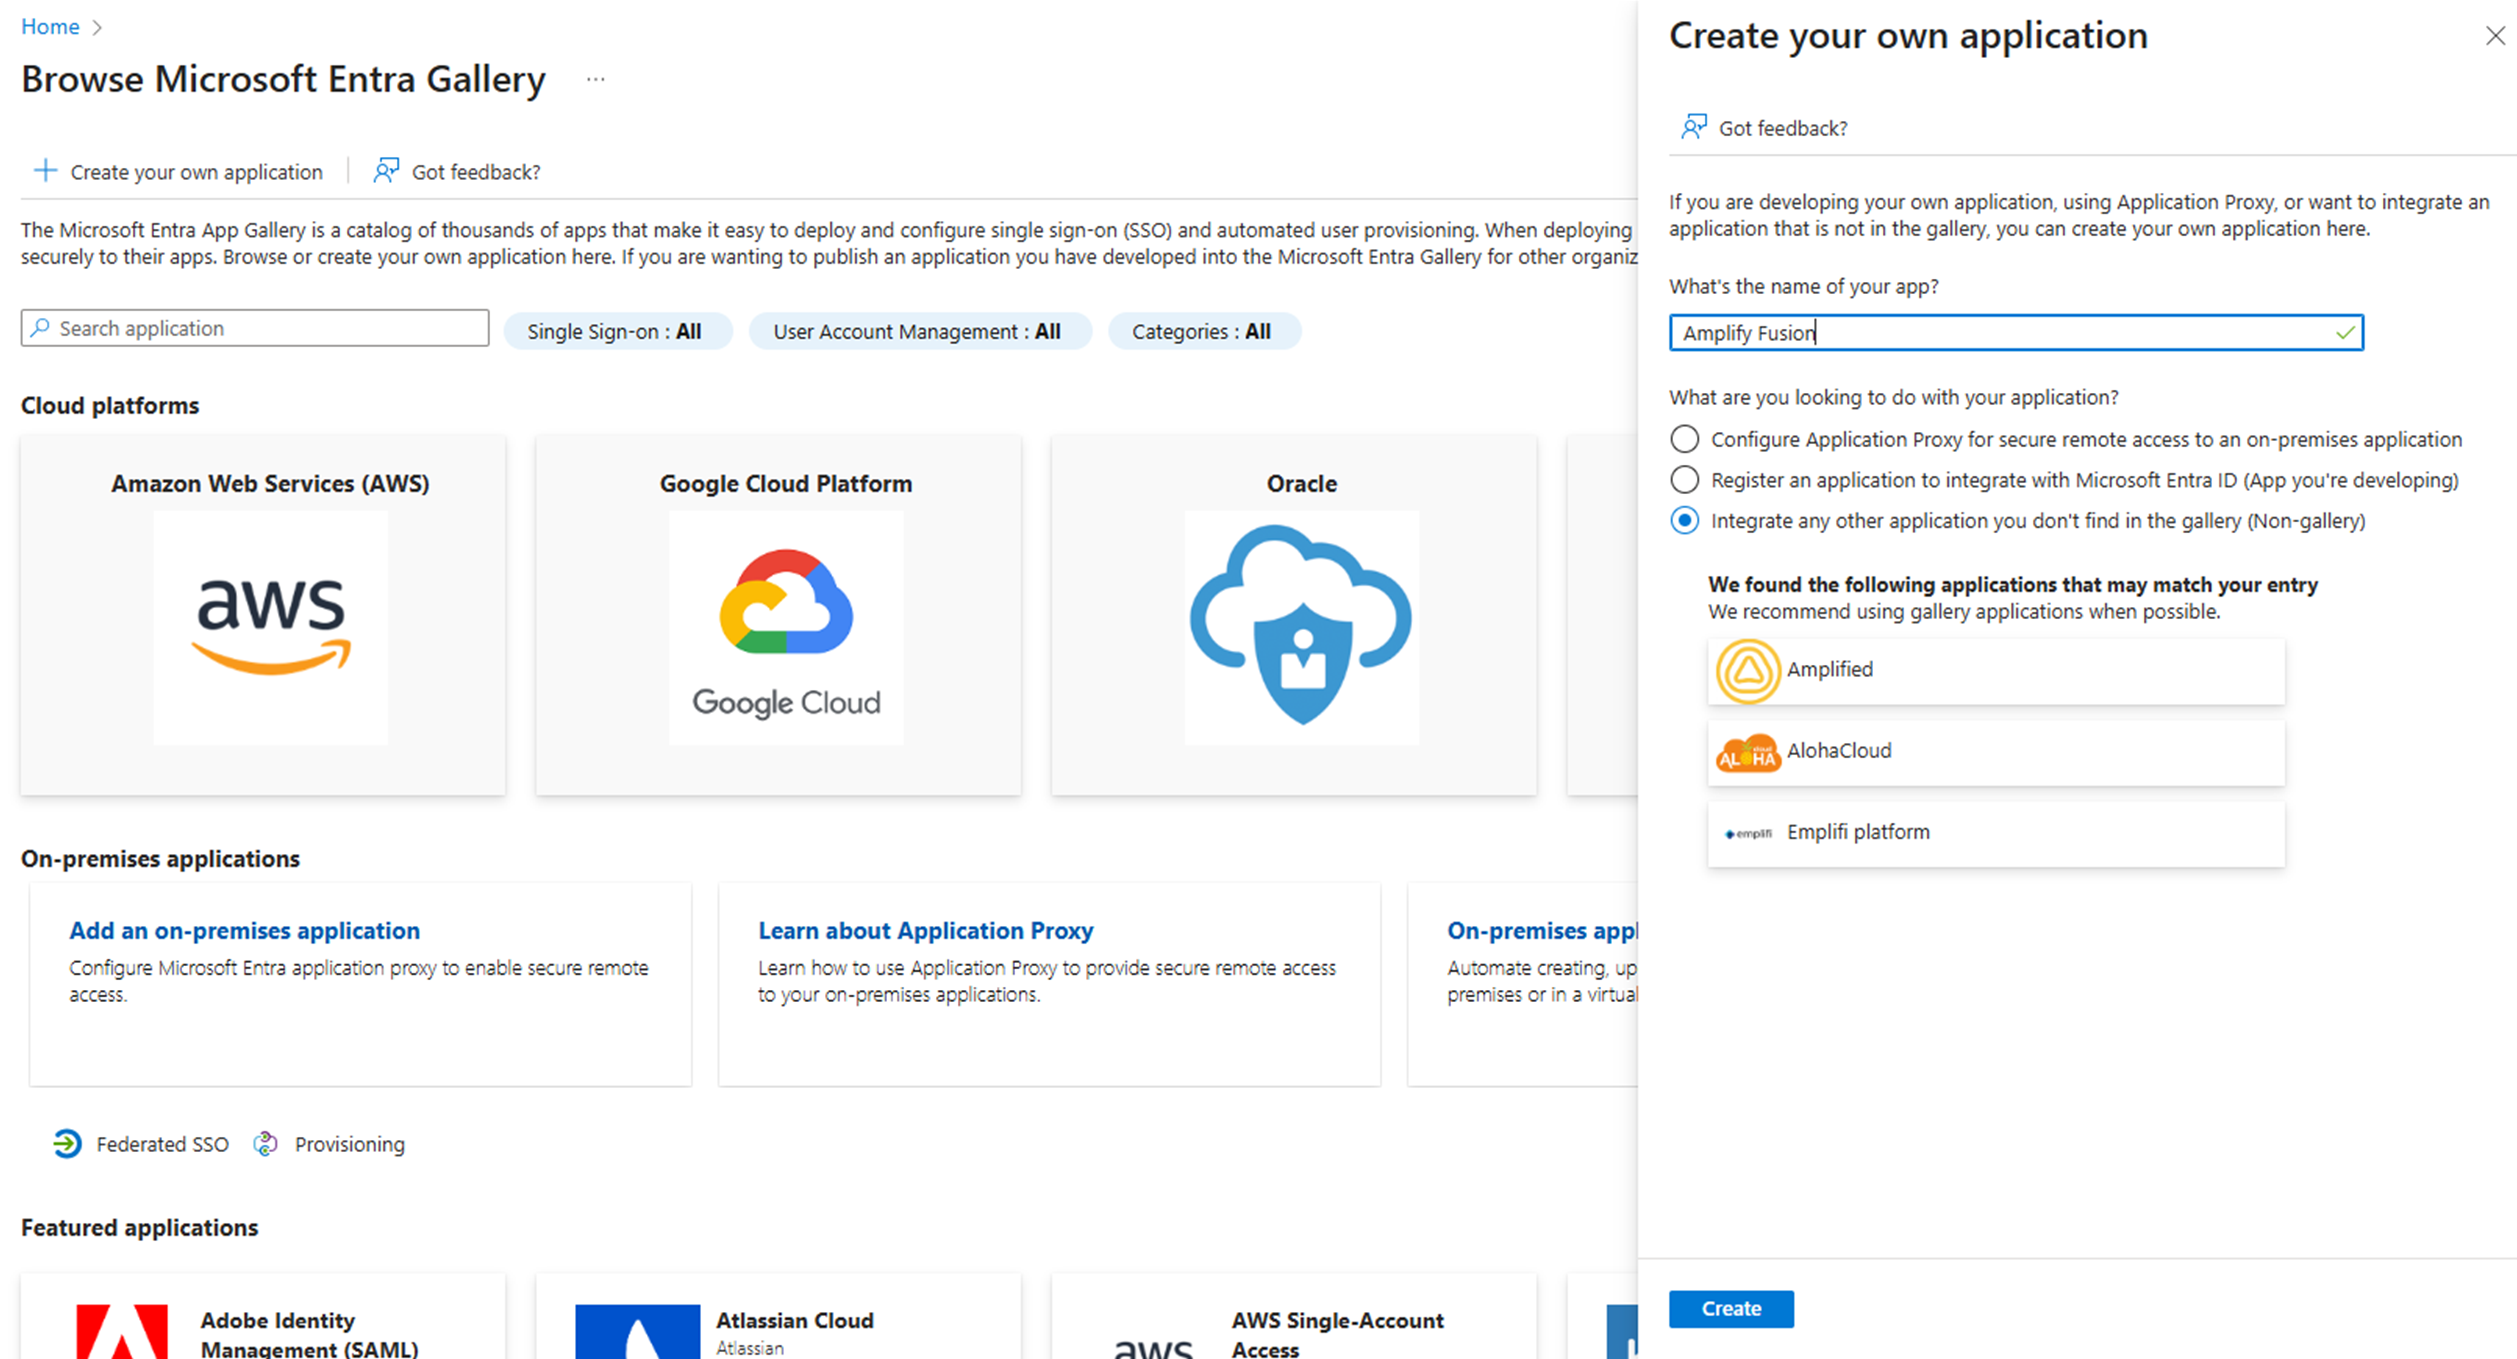This screenshot has width=2517, height=1359.
Task: Click the Provisioning icon
Action: pos(265,1143)
